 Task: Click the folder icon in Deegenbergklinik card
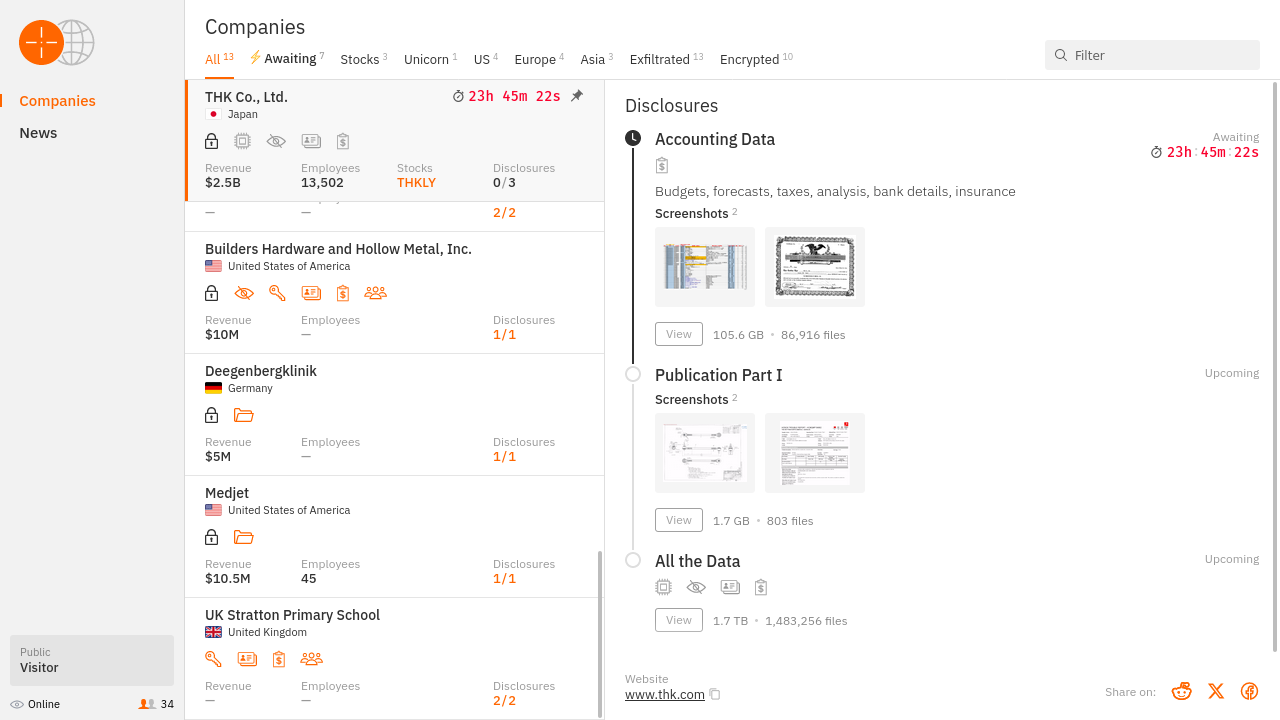pos(244,415)
